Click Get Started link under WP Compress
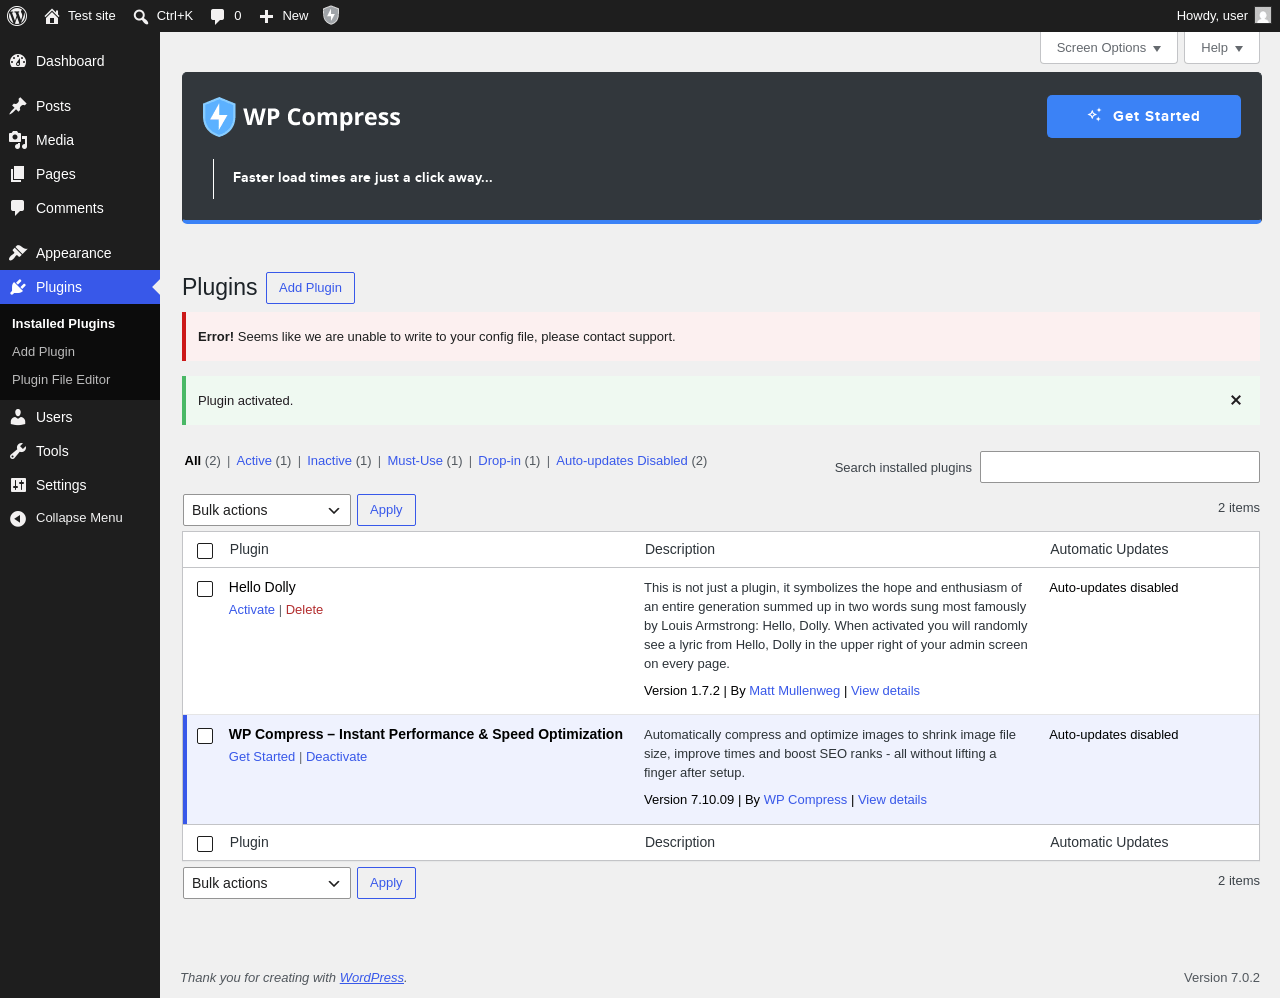Image resolution: width=1280 pixels, height=998 pixels. tap(262, 757)
